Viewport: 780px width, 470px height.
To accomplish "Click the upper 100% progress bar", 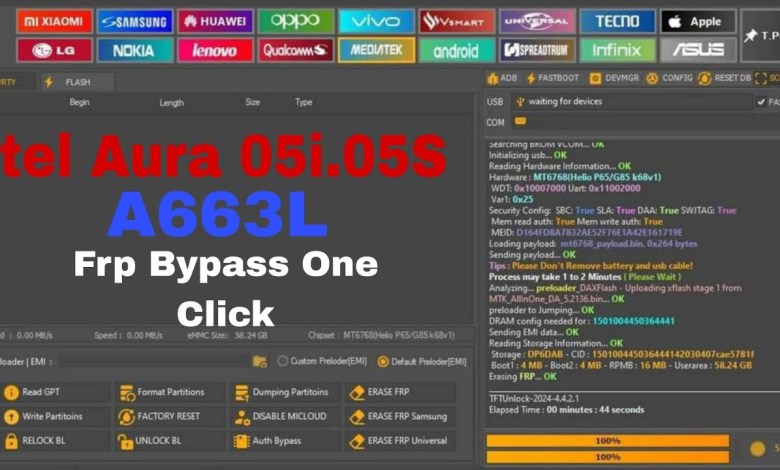I will click(608, 441).
